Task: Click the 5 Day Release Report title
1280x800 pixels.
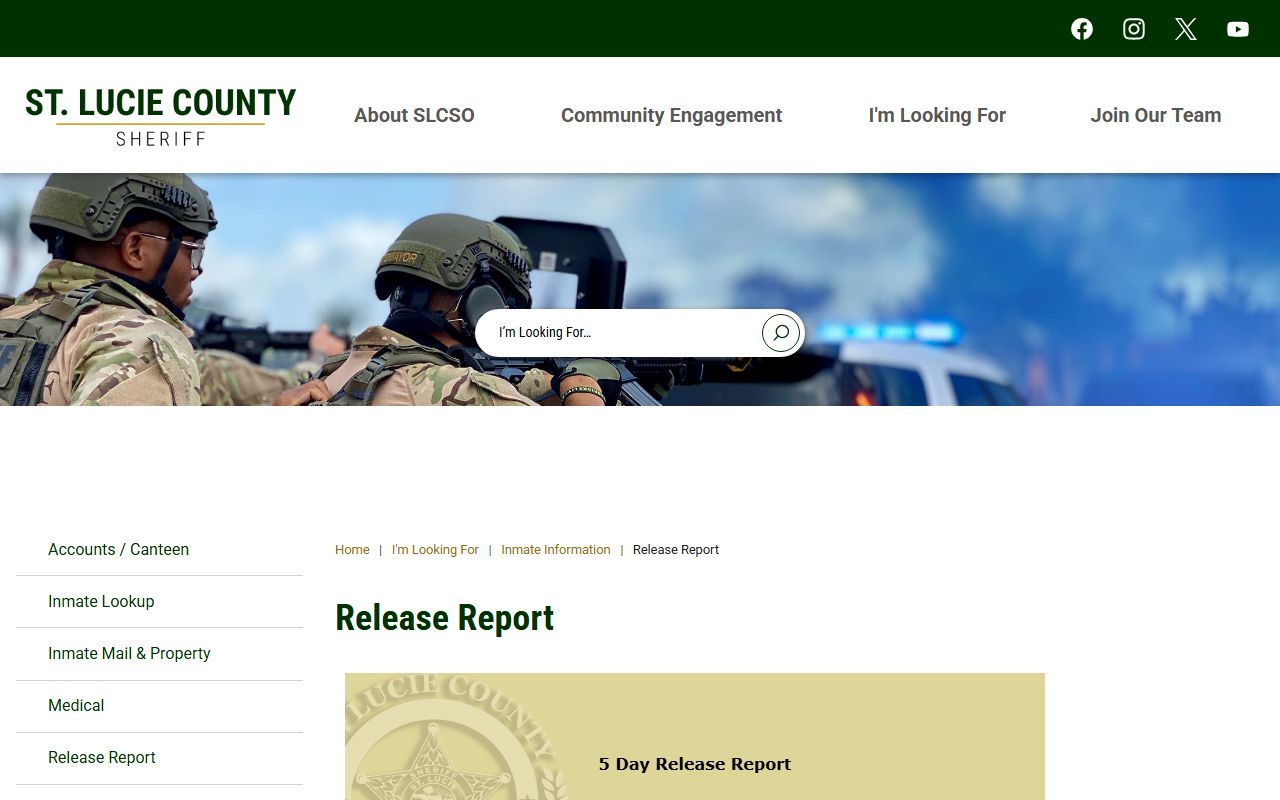Action: pyautogui.click(x=695, y=764)
